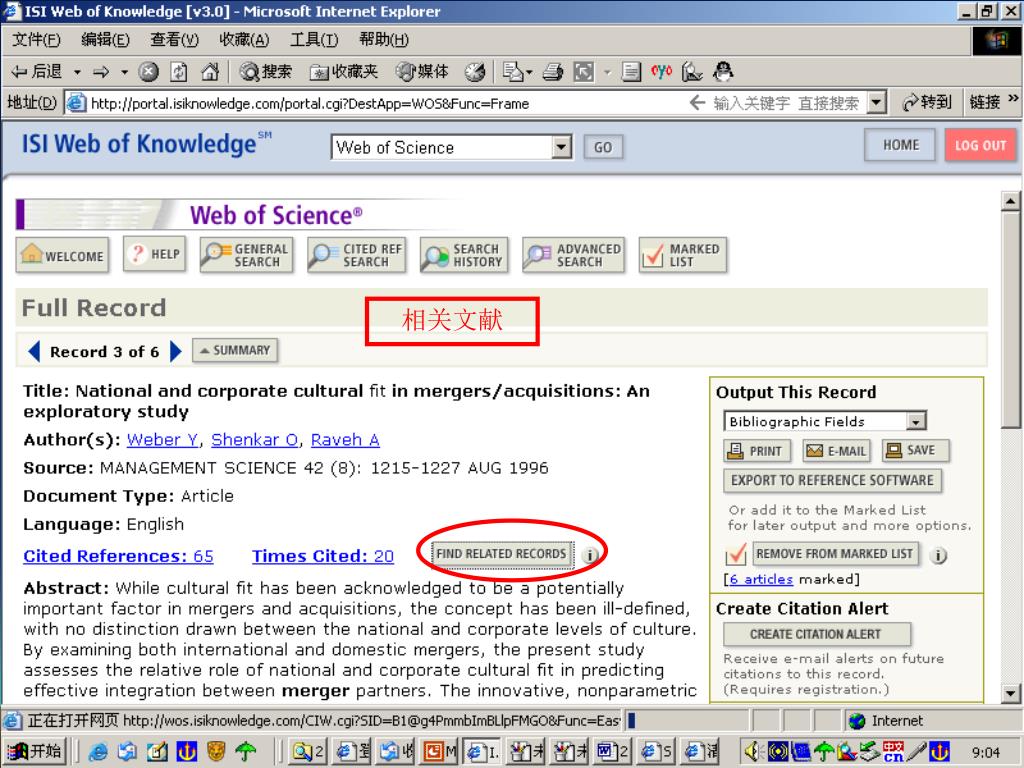
Task: Open the Times Cited: 20 link
Action: click(323, 556)
